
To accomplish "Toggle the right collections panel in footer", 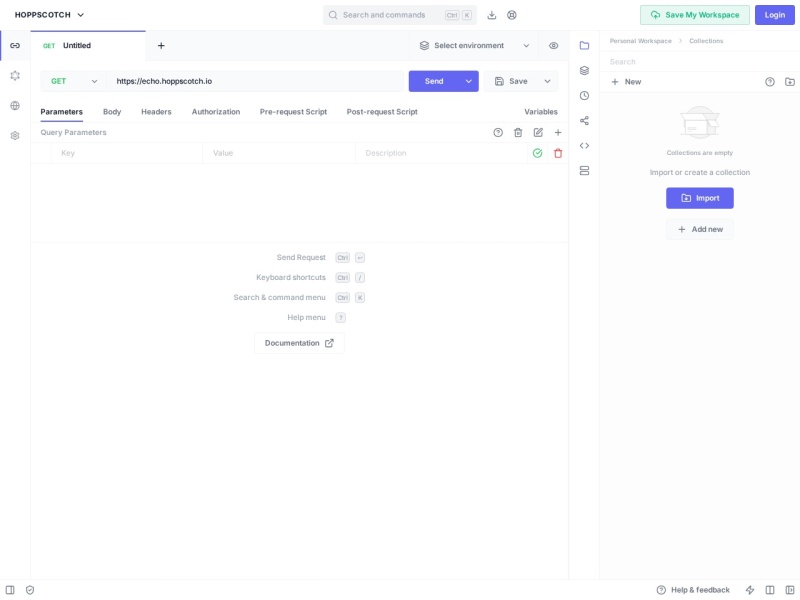I will coord(790,590).
